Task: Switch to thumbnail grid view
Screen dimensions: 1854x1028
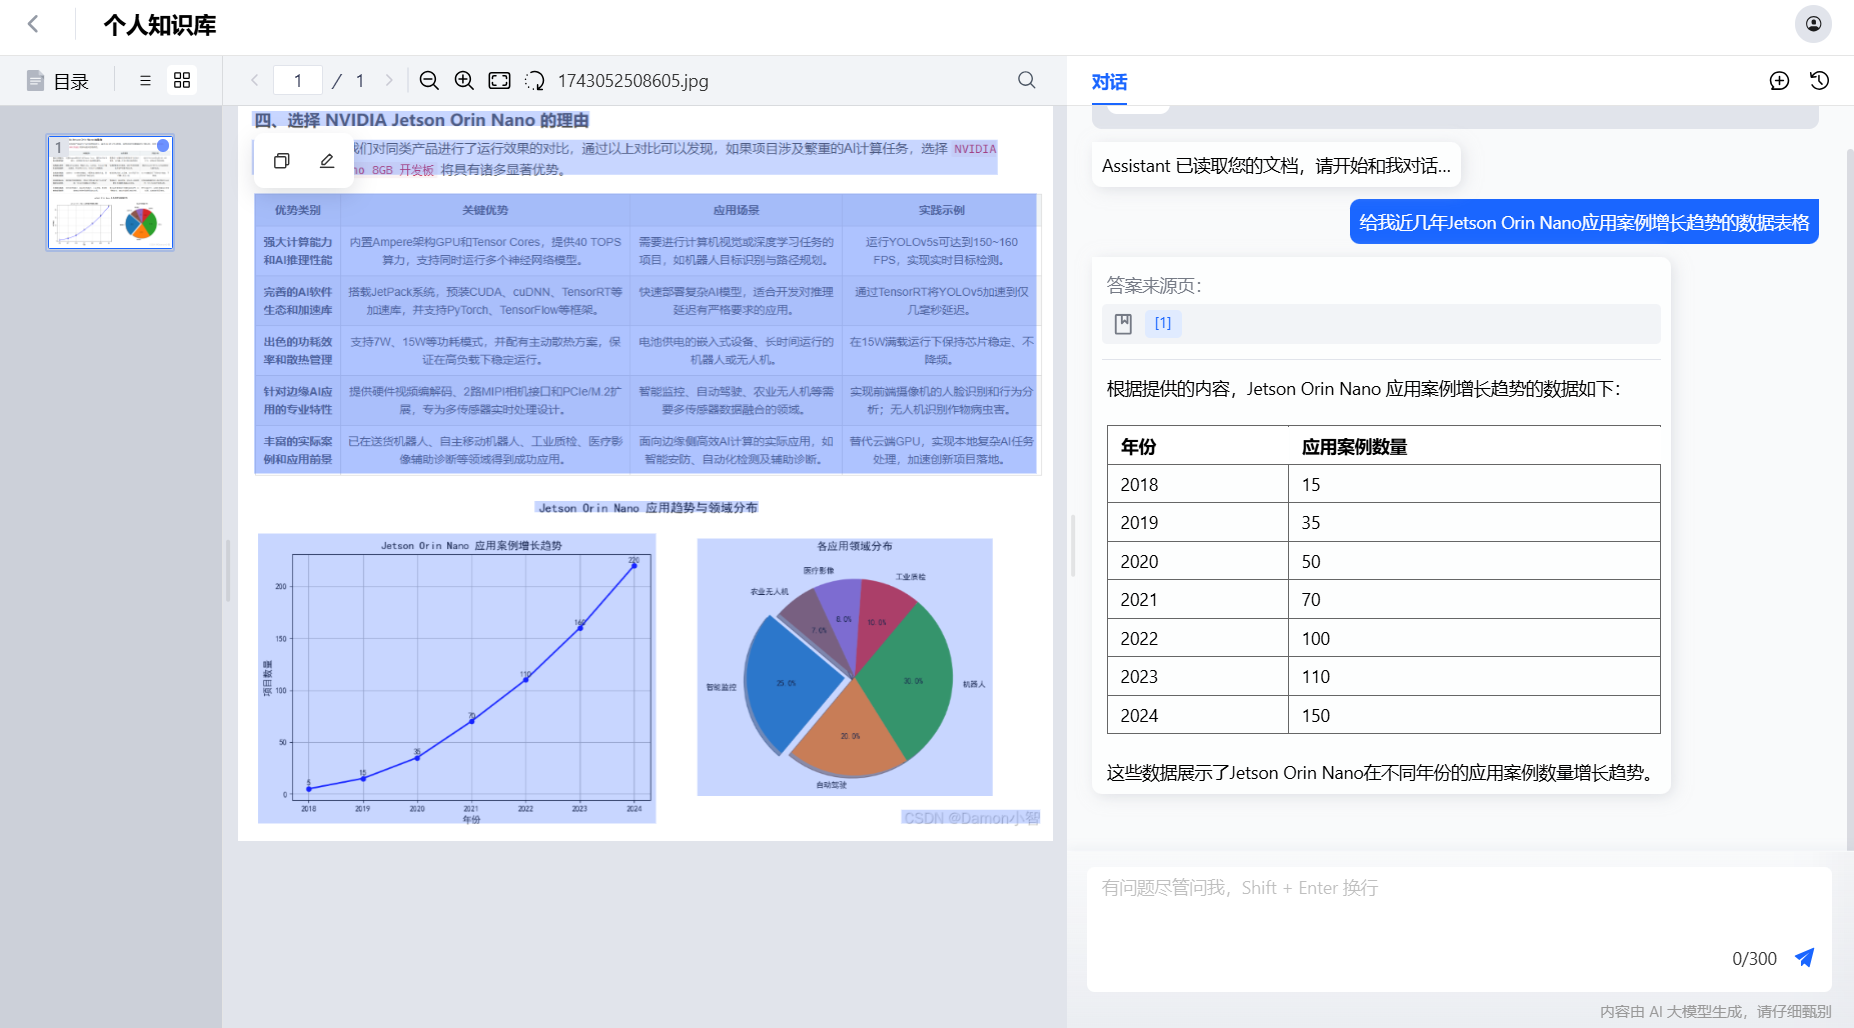Action: [182, 80]
